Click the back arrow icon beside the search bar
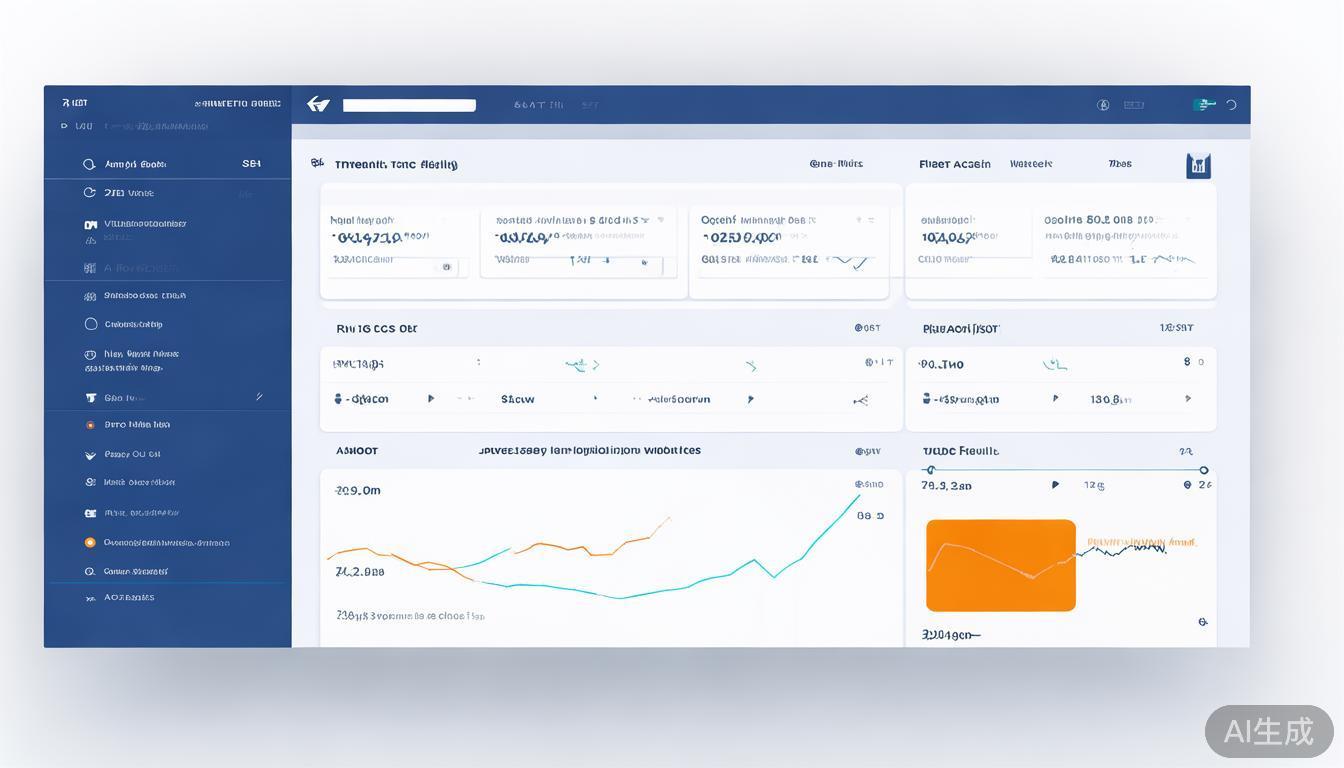Screen dimensions: 1344x768 [317, 103]
